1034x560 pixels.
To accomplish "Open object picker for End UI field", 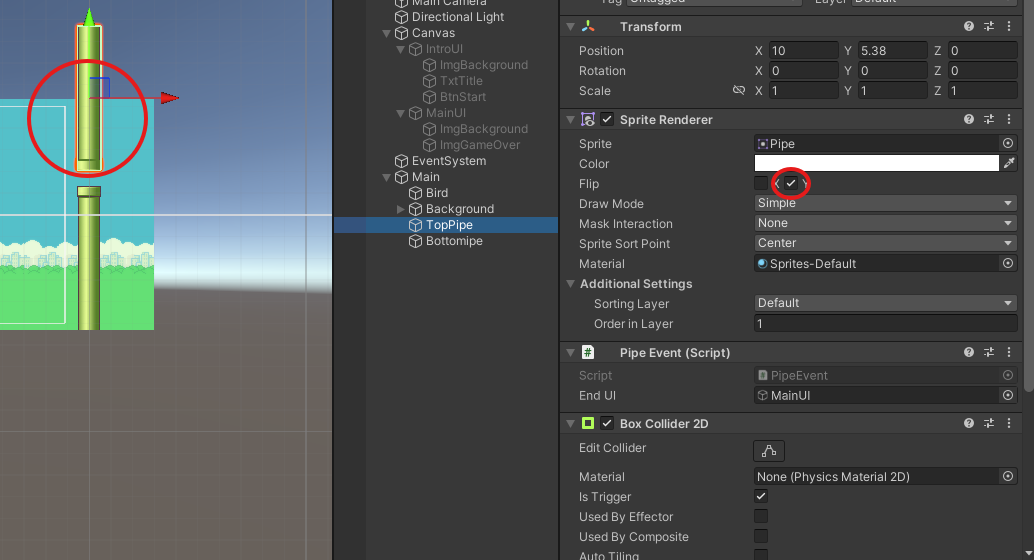I will (x=1008, y=395).
